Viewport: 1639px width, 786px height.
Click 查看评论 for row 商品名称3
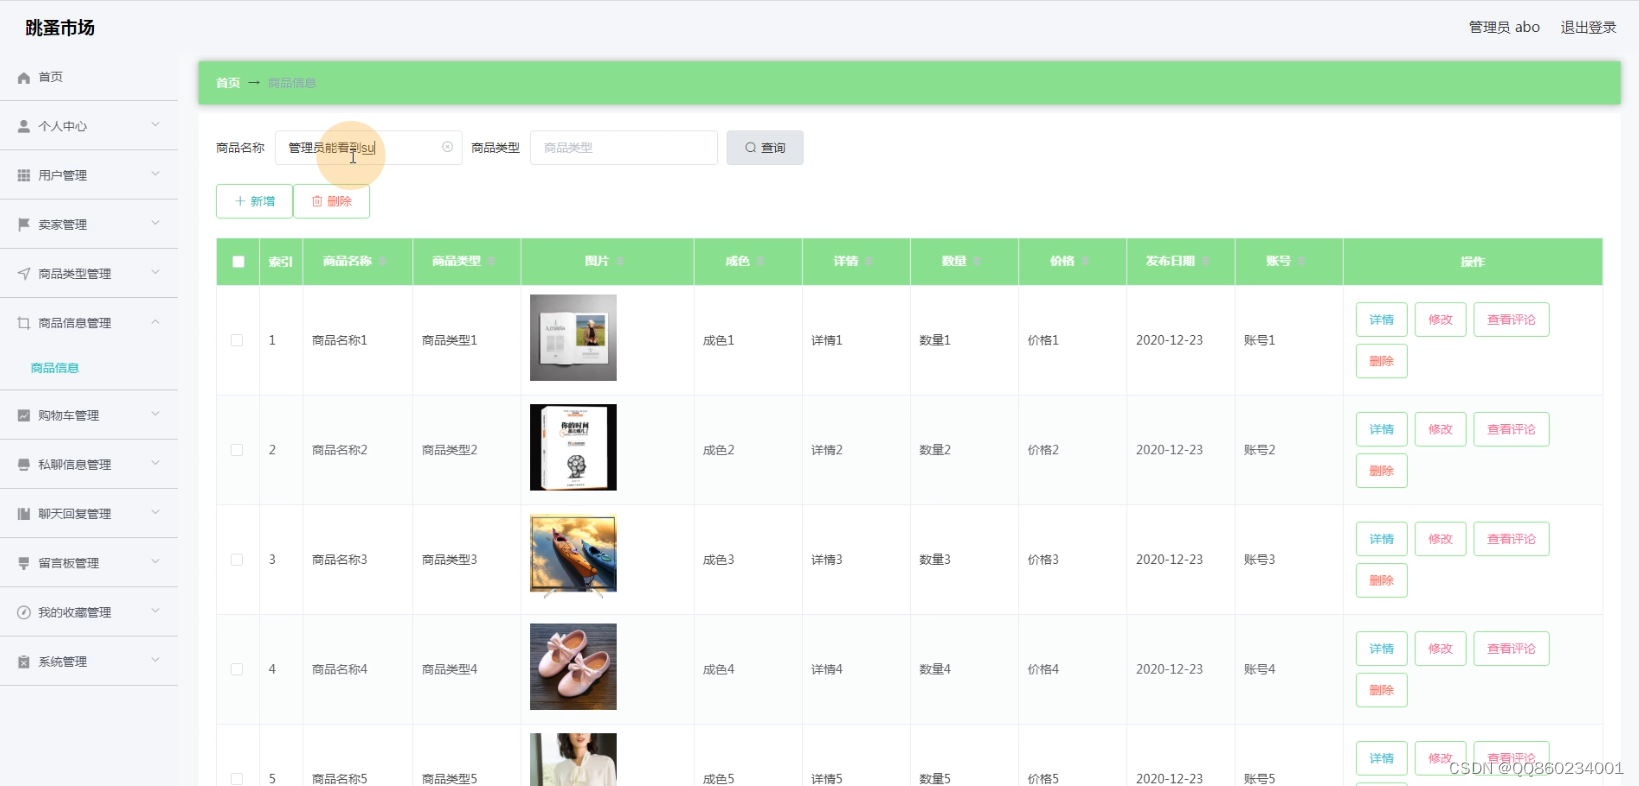(x=1511, y=539)
